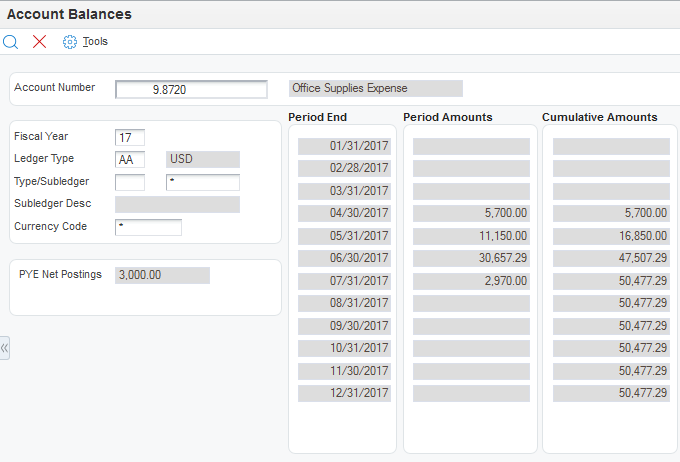
Task: Click the 2,970.00 period amount
Action: pos(471,281)
